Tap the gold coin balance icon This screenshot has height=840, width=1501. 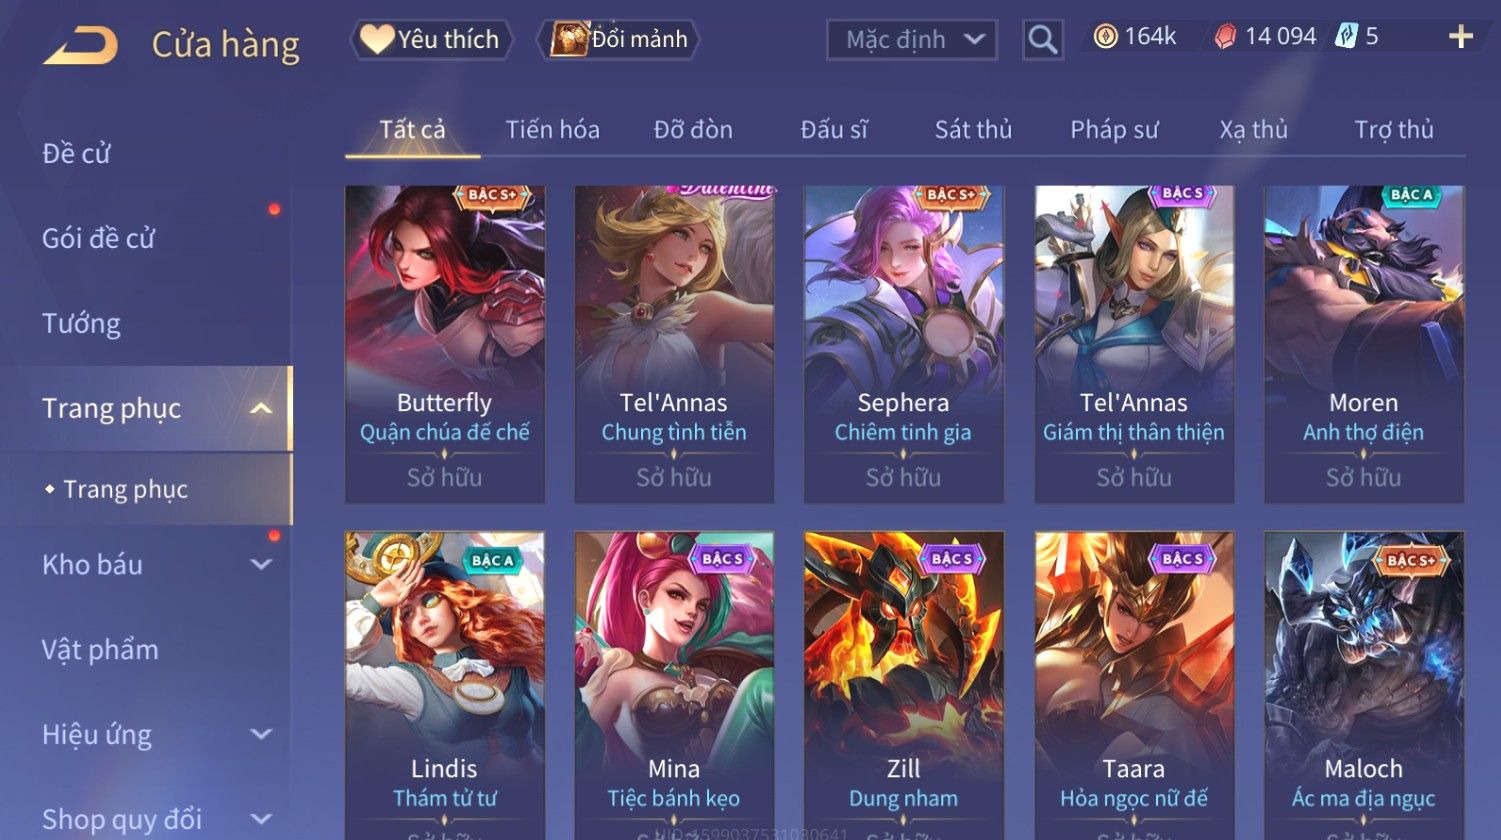(1105, 37)
